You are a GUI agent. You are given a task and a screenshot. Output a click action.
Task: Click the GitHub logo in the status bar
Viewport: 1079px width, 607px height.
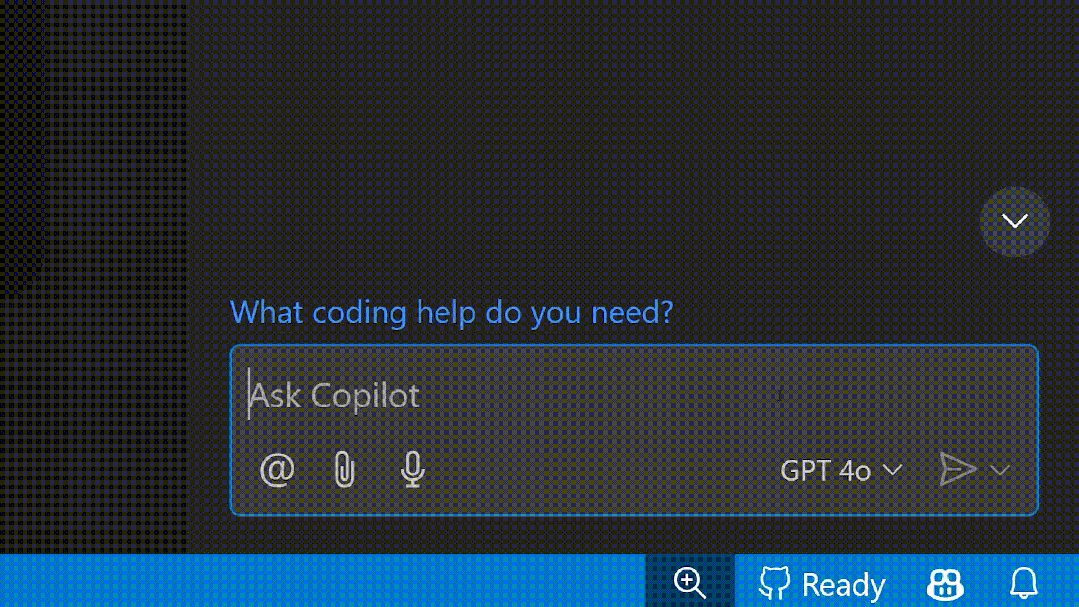click(774, 583)
